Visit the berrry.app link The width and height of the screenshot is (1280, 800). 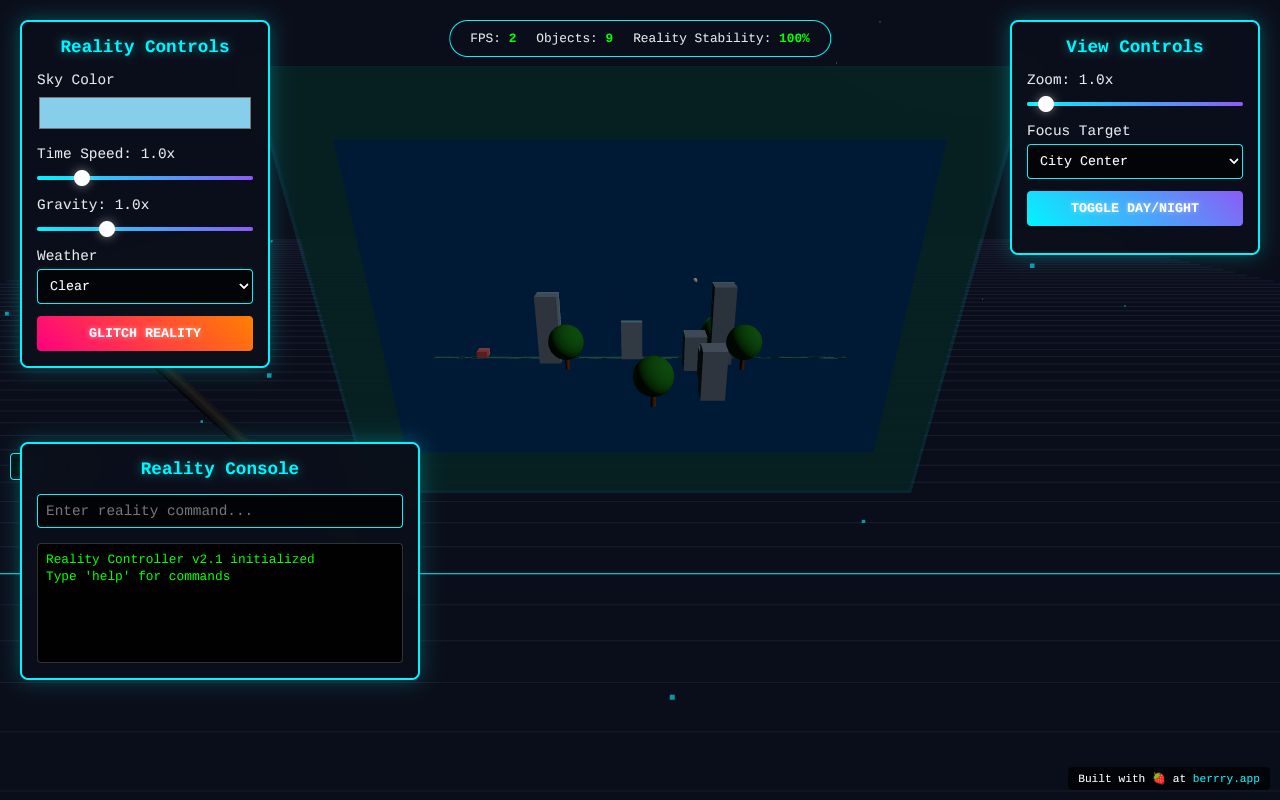point(1226,778)
